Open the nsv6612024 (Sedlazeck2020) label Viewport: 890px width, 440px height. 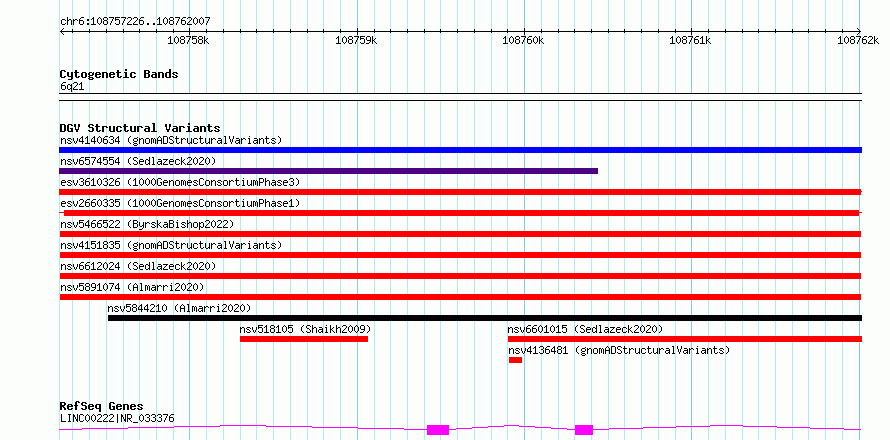(x=138, y=266)
